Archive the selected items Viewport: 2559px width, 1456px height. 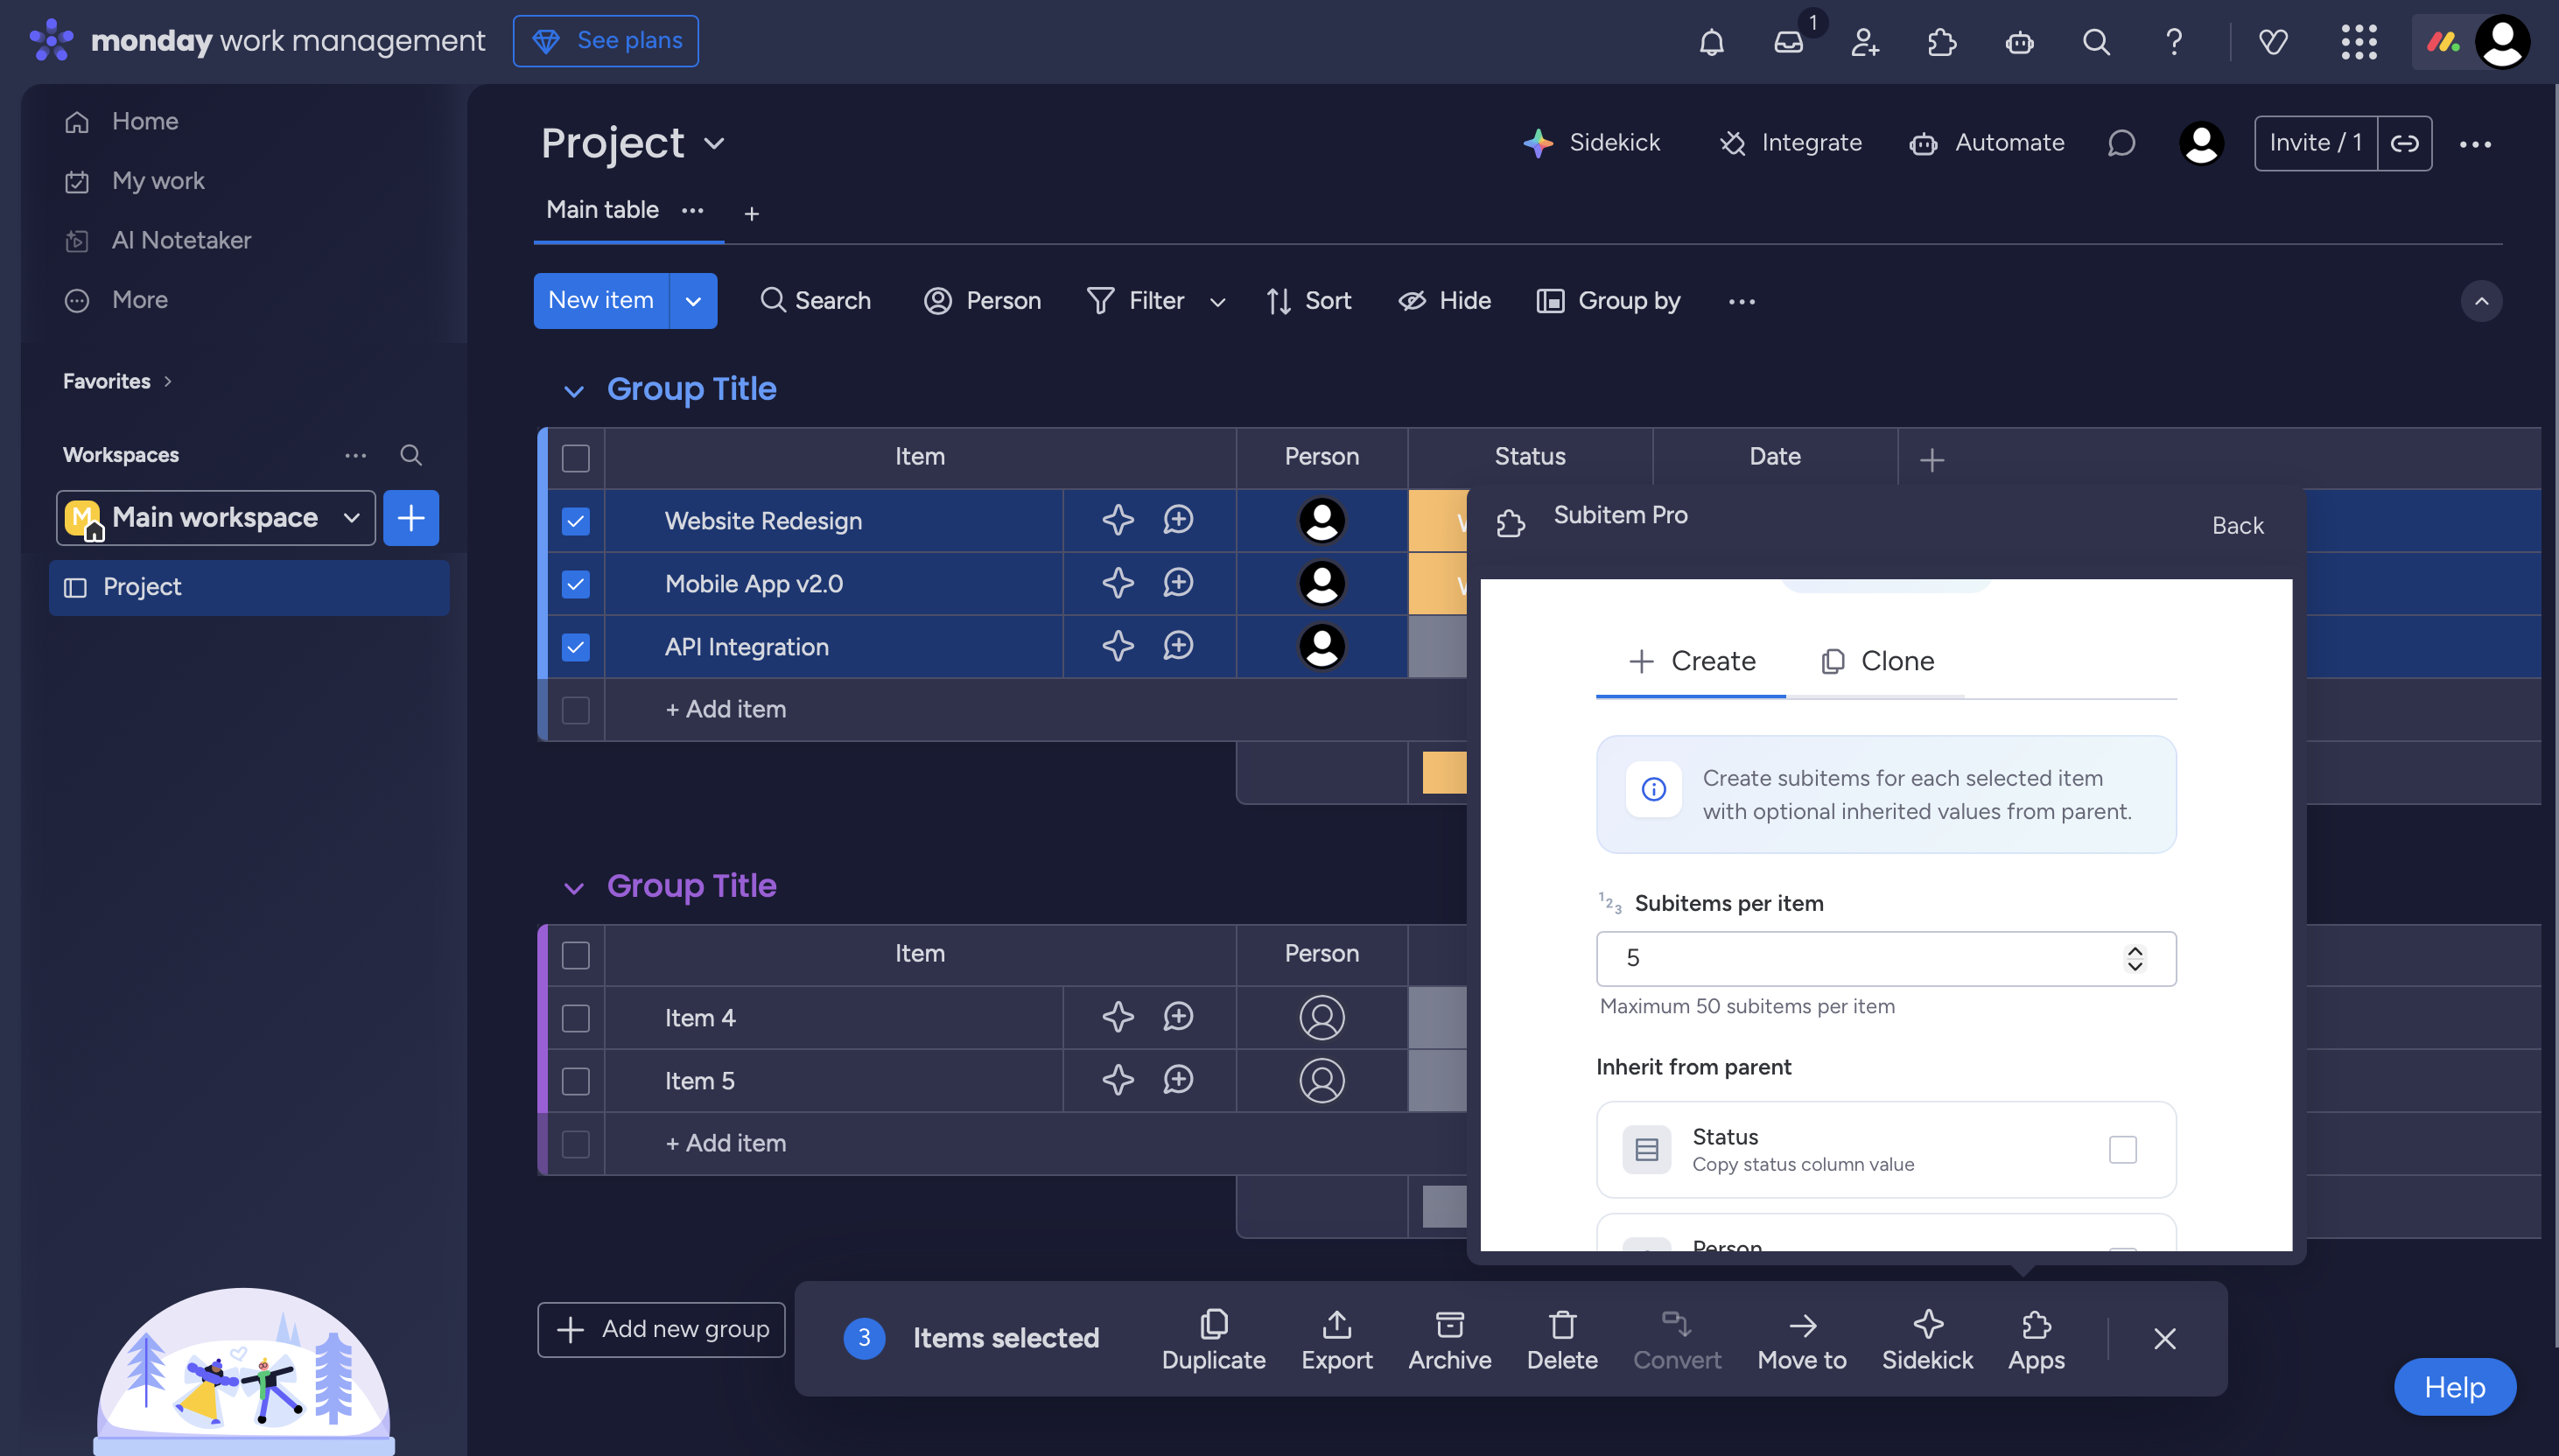pos(1449,1337)
